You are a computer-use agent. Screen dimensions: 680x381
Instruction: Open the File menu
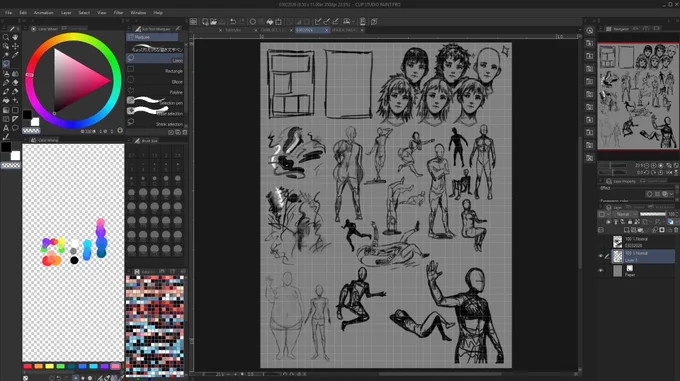pyautogui.click(x=8, y=13)
